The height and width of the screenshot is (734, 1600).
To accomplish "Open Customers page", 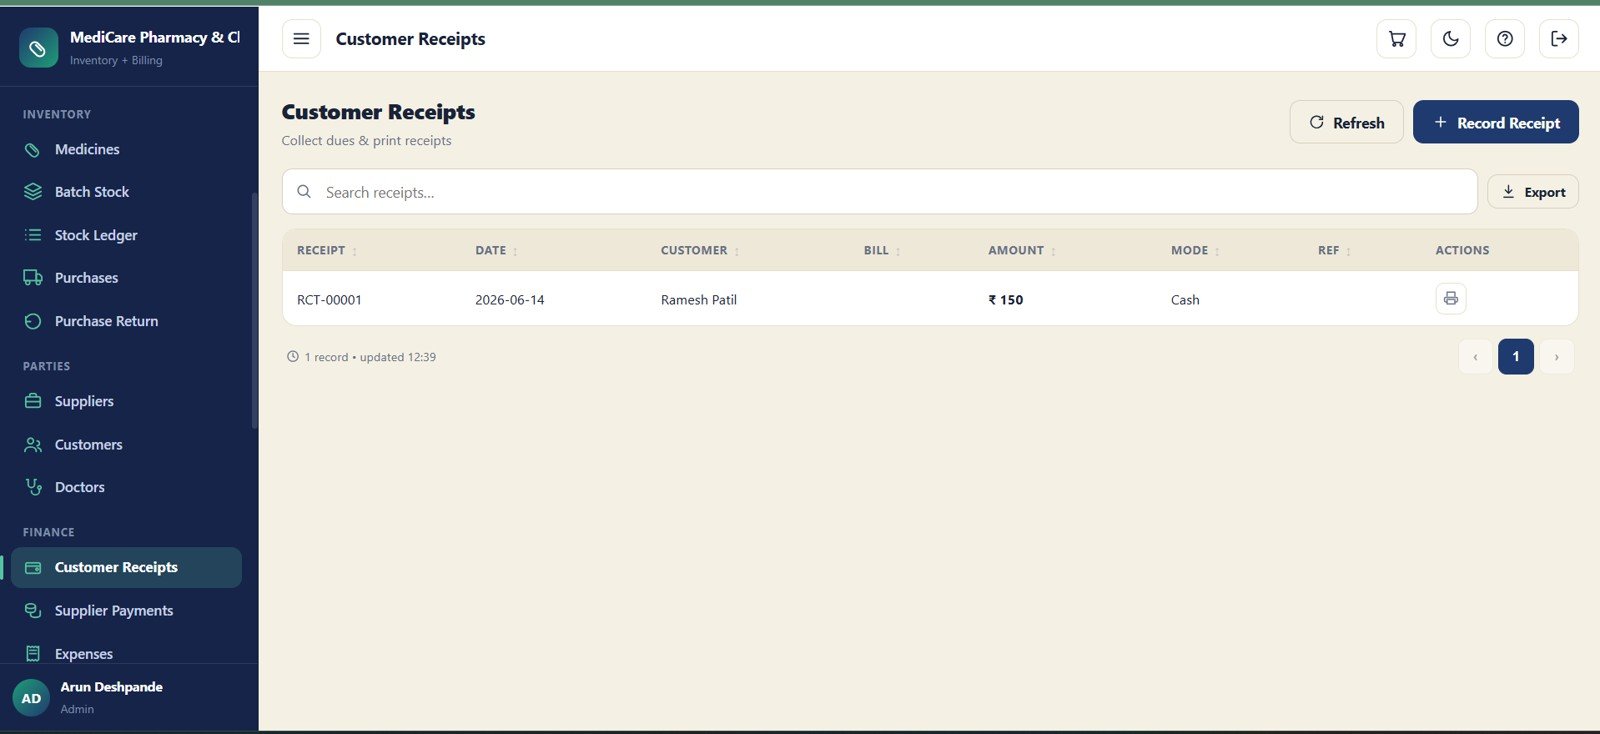I will (x=126, y=444).
